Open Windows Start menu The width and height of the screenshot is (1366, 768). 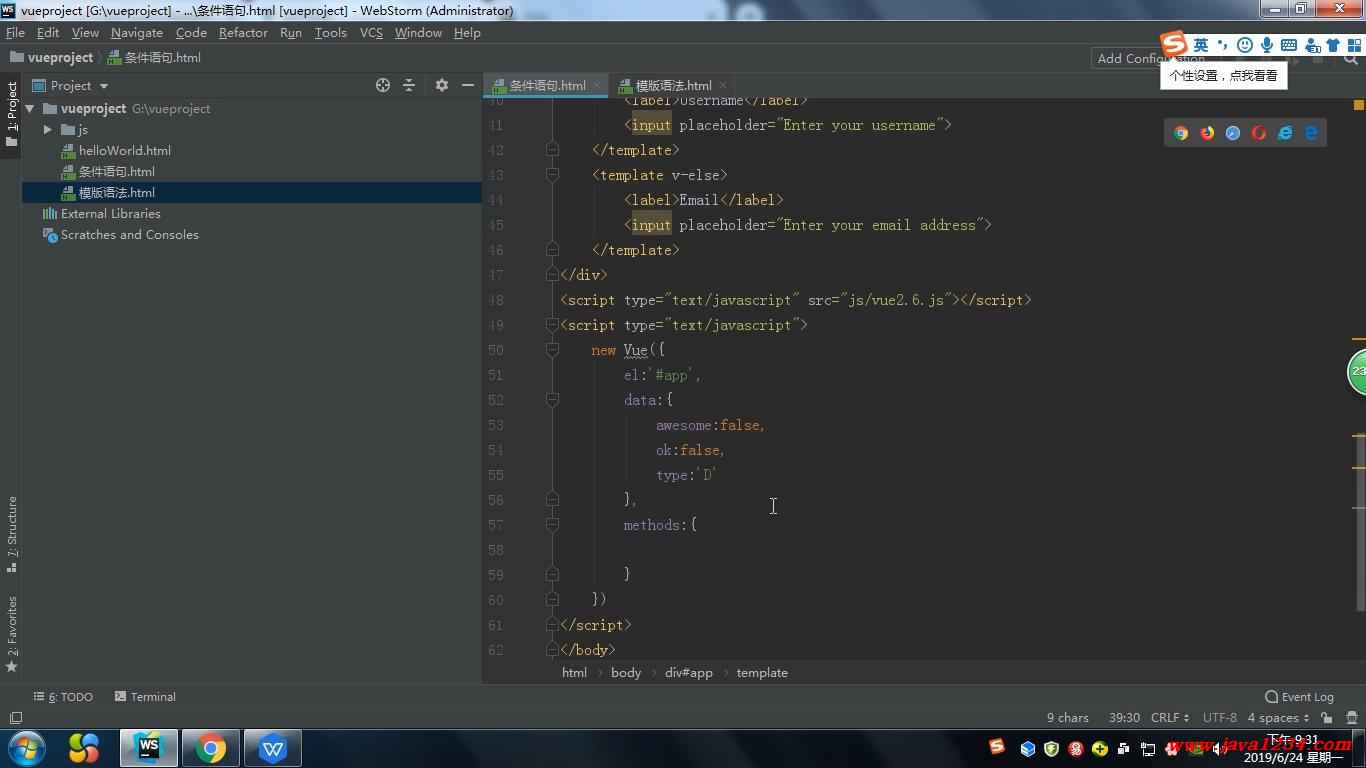[x=27, y=748]
